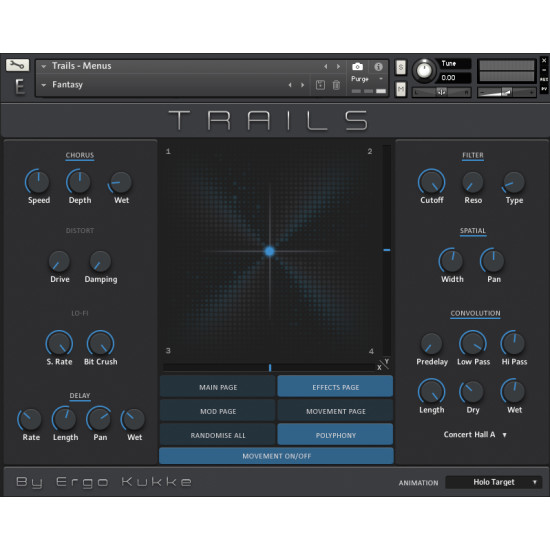
Task: Go to previous instrument arrow beside Trails - Menus
Action: (x=326, y=66)
